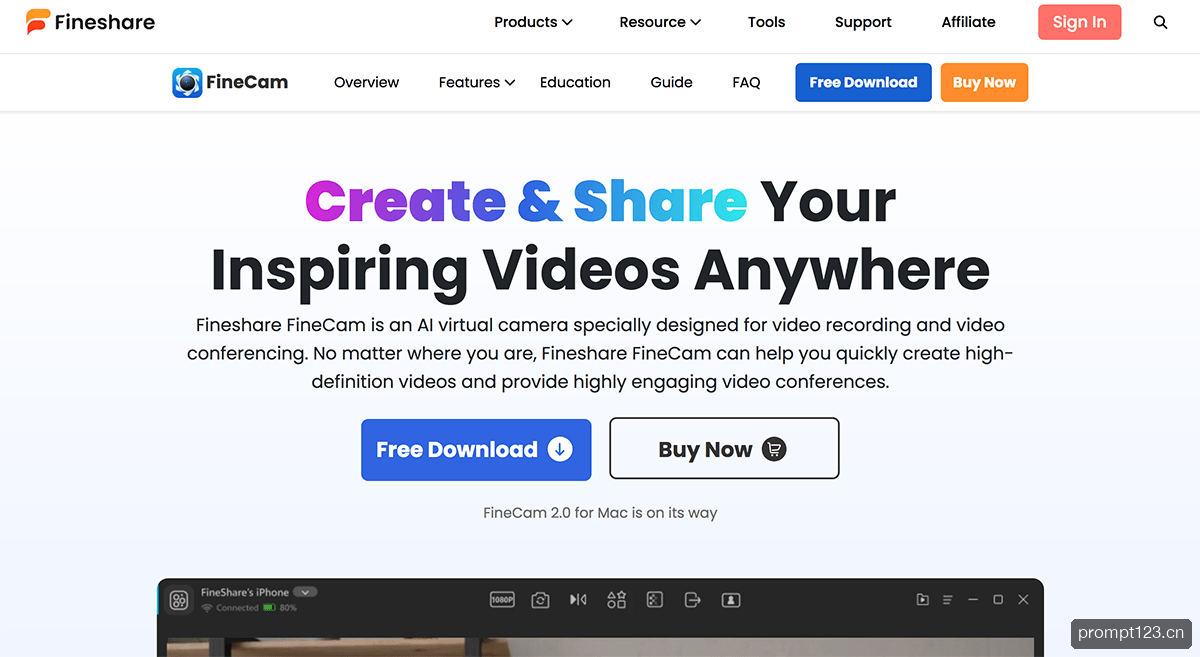Image resolution: width=1200 pixels, height=657 pixels.
Task: Go to the Overview tab
Action: click(x=366, y=83)
